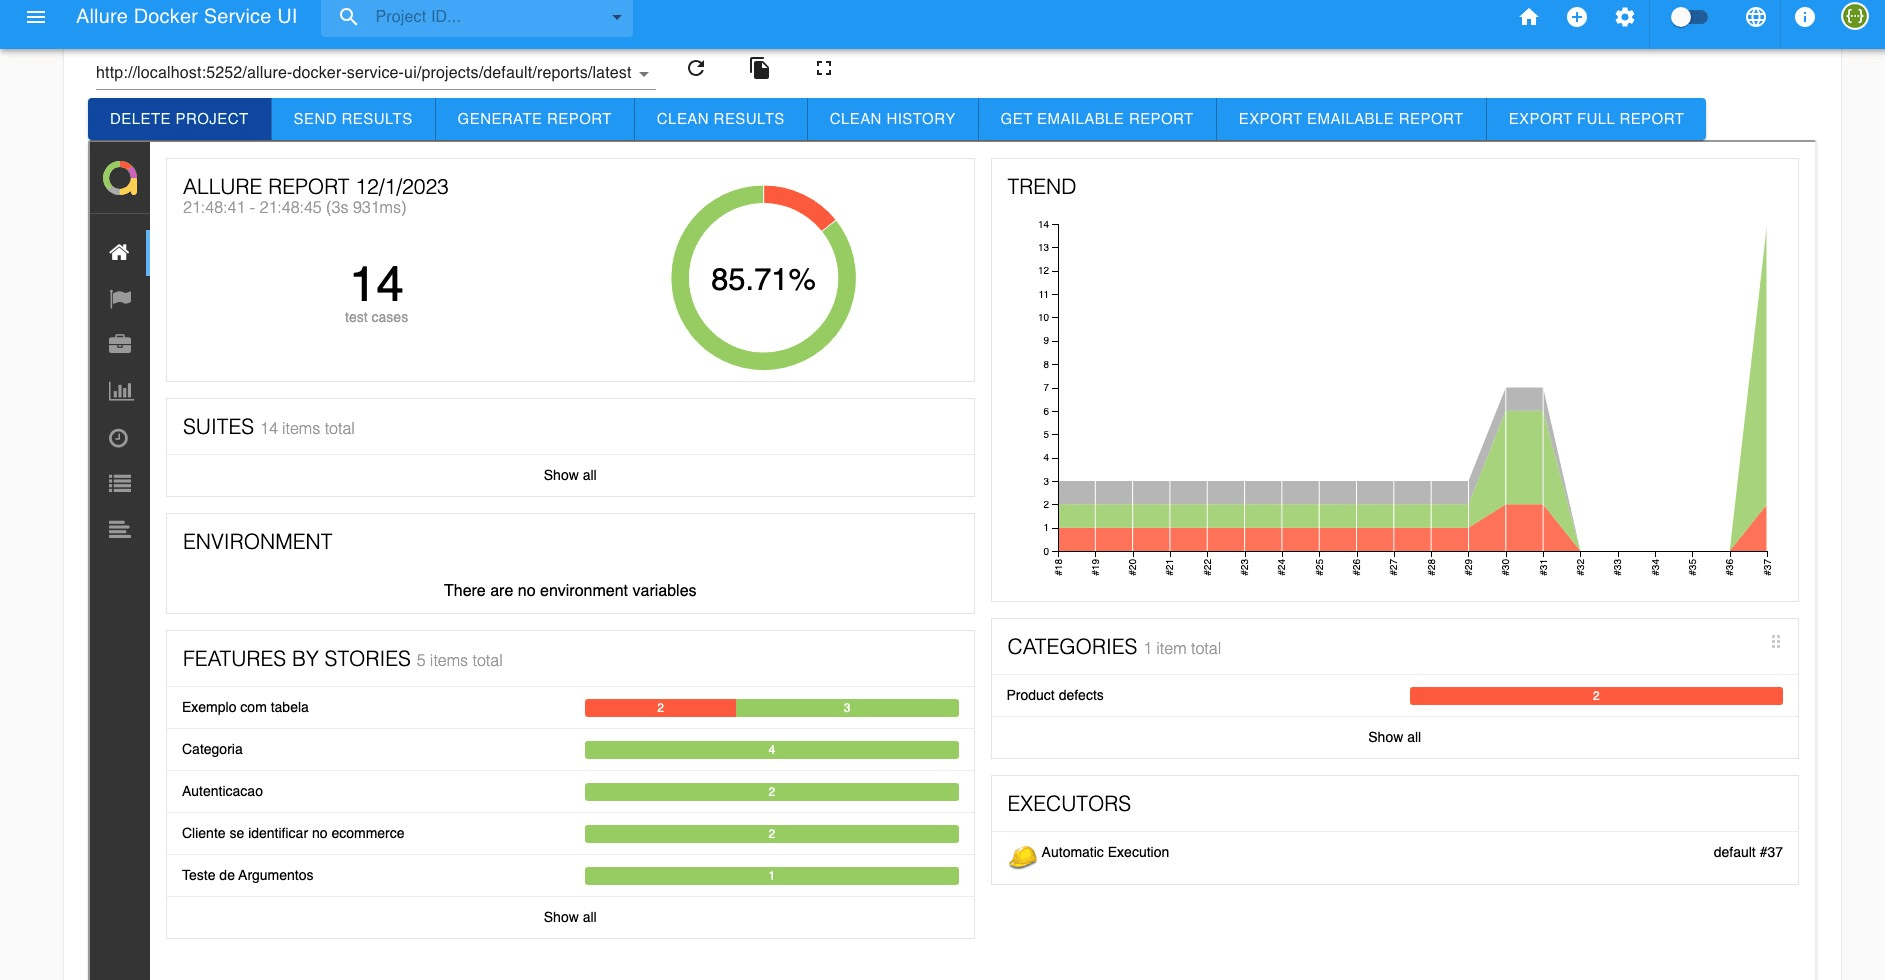This screenshot has height=980, width=1885.
Task: Go to home via house icon in top bar
Action: click(1529, 17)
